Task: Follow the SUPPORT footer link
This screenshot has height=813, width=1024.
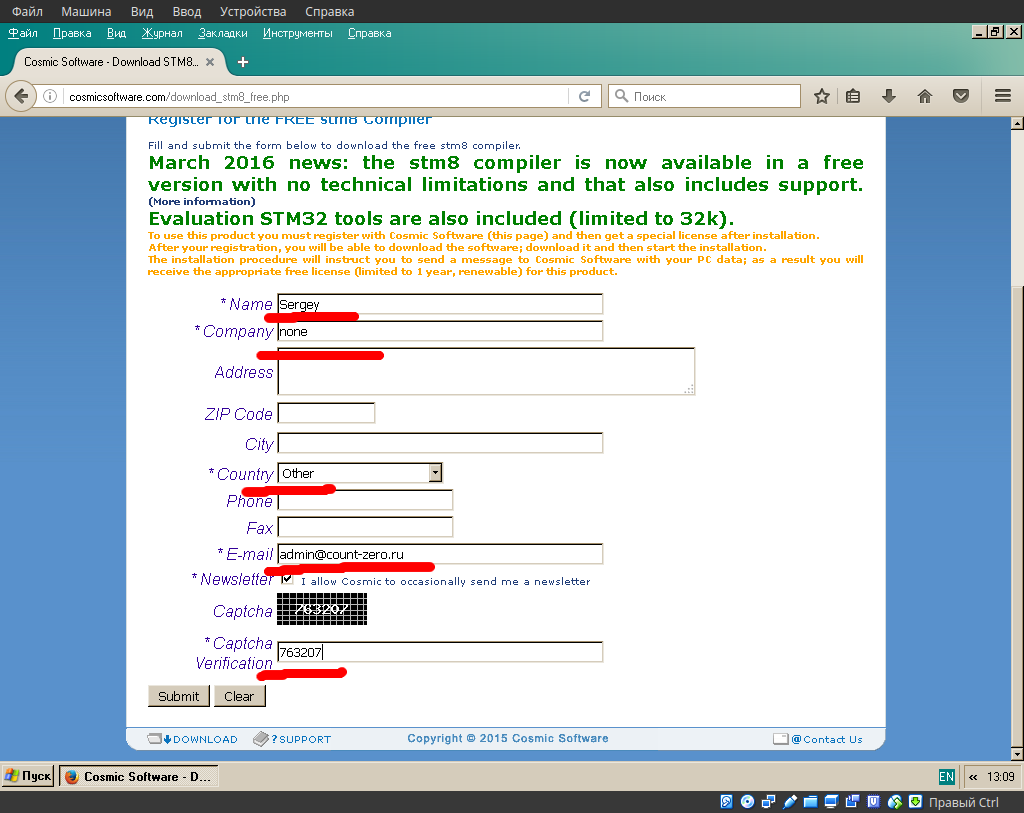Action: [292, 739]
